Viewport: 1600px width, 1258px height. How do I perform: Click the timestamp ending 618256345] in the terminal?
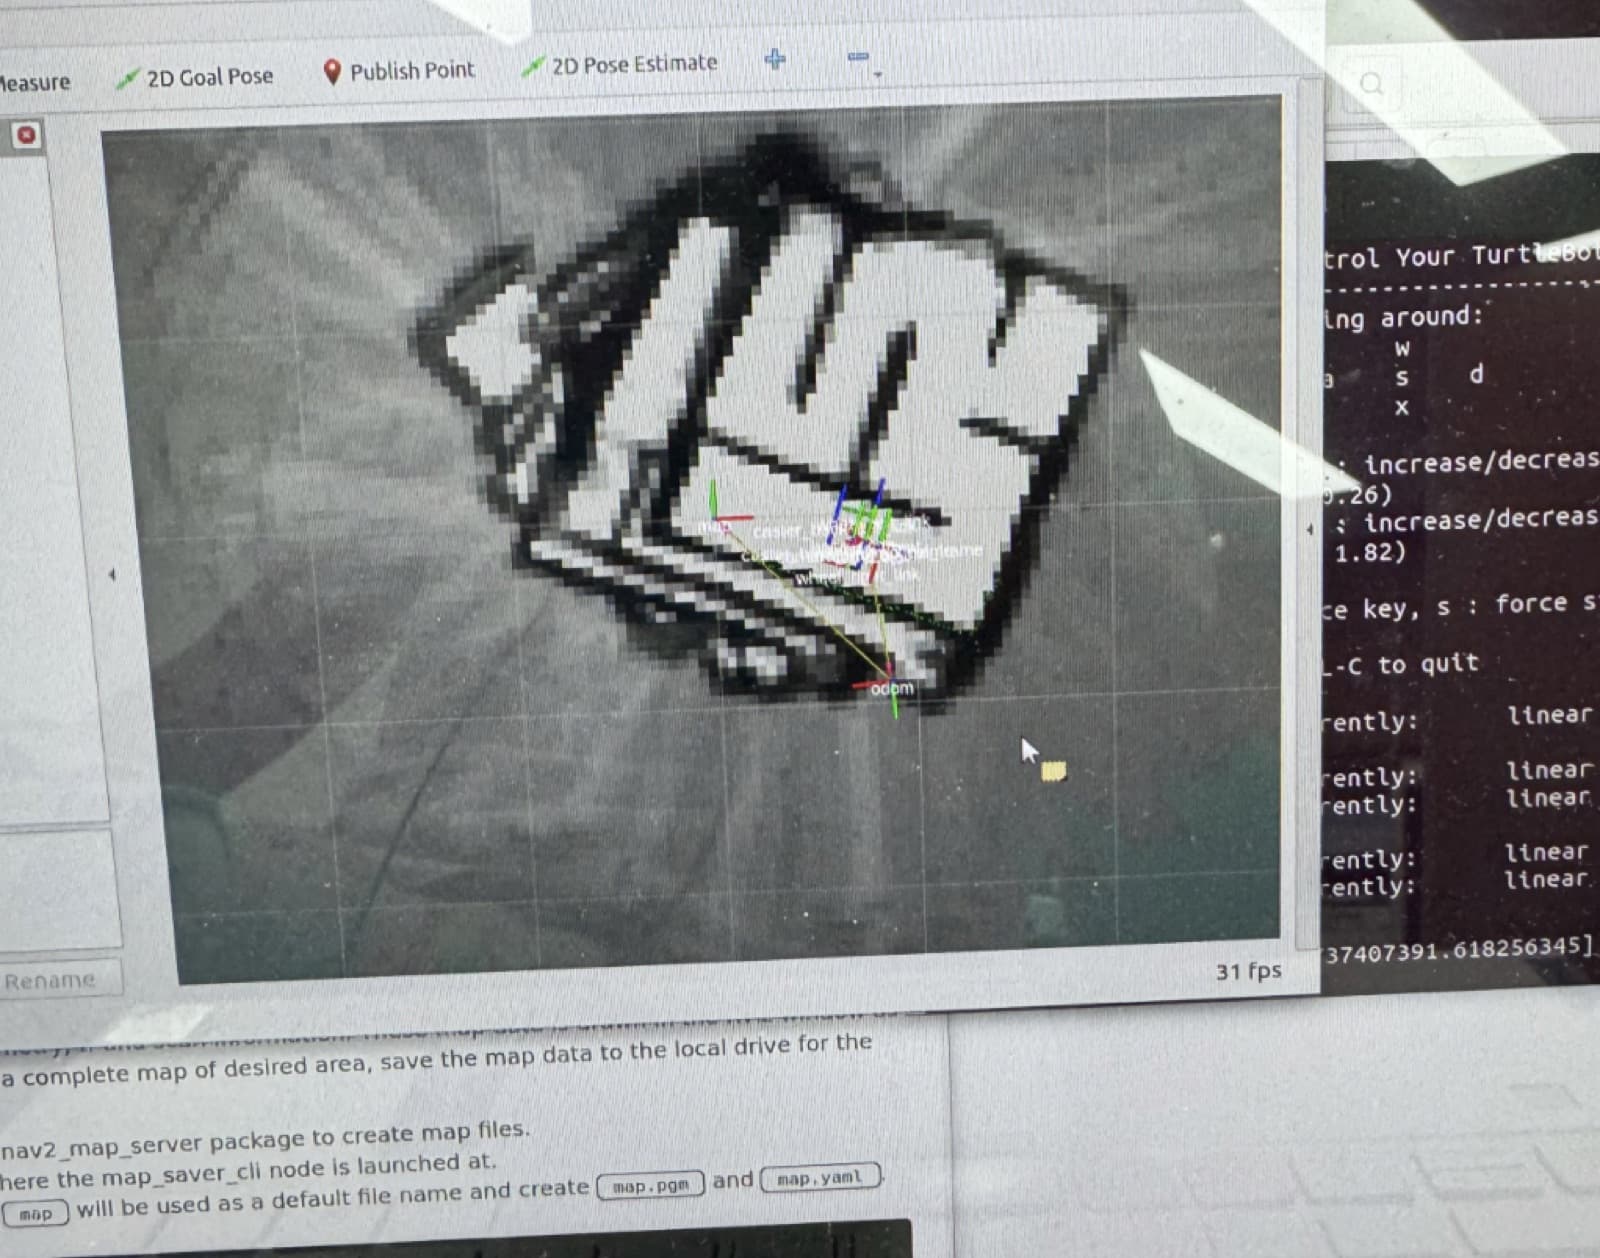click(x=1459, y=950)
